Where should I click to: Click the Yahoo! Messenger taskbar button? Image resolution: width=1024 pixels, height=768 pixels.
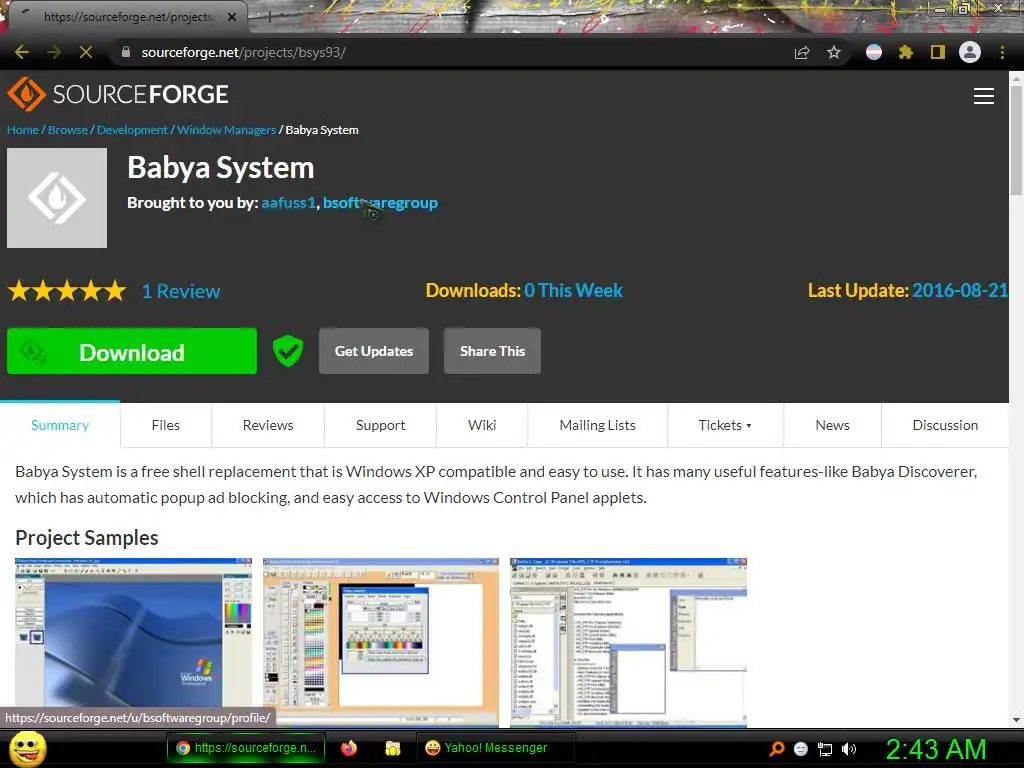click(x=496, y=748)
